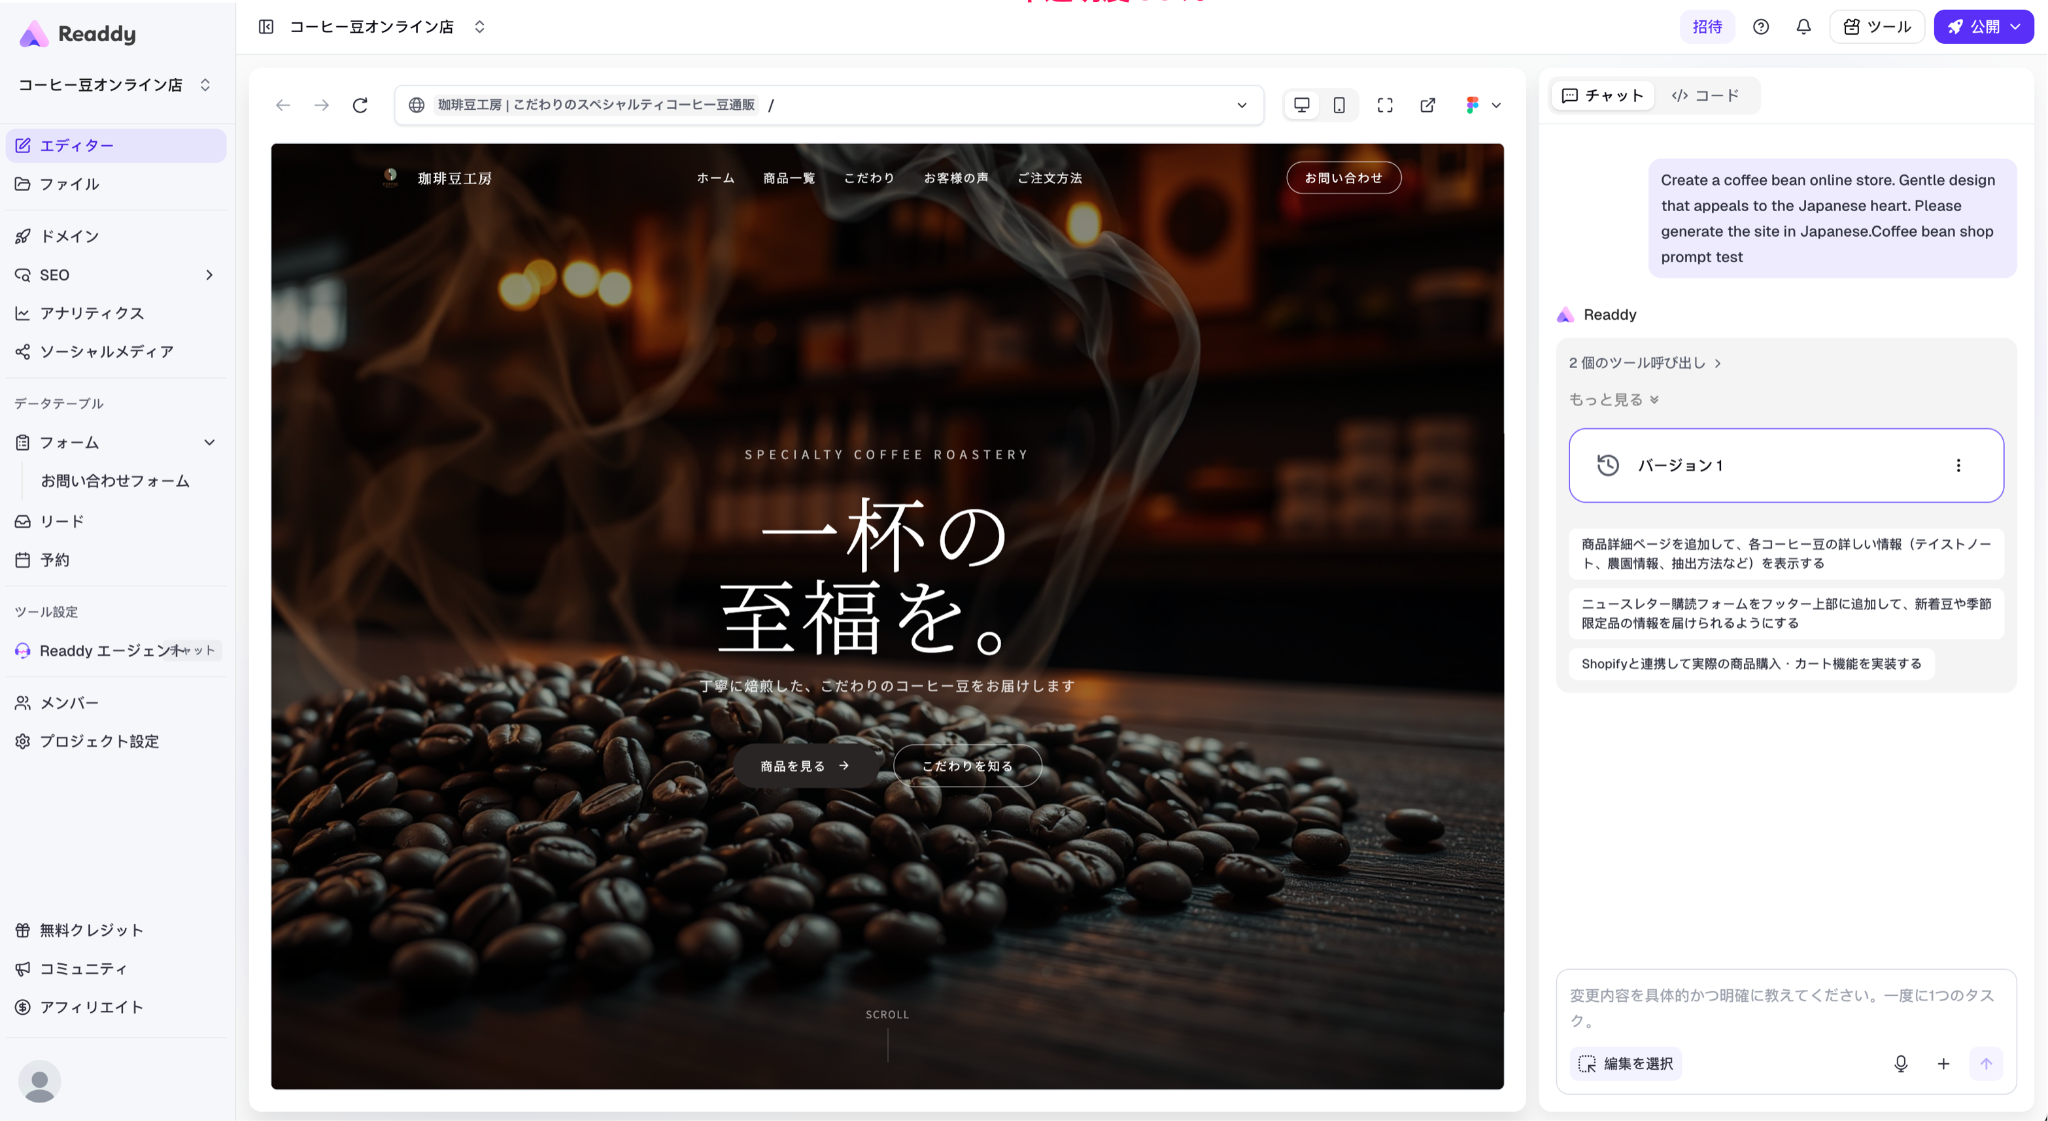Open リード in sidebar

tap(116, 521)
